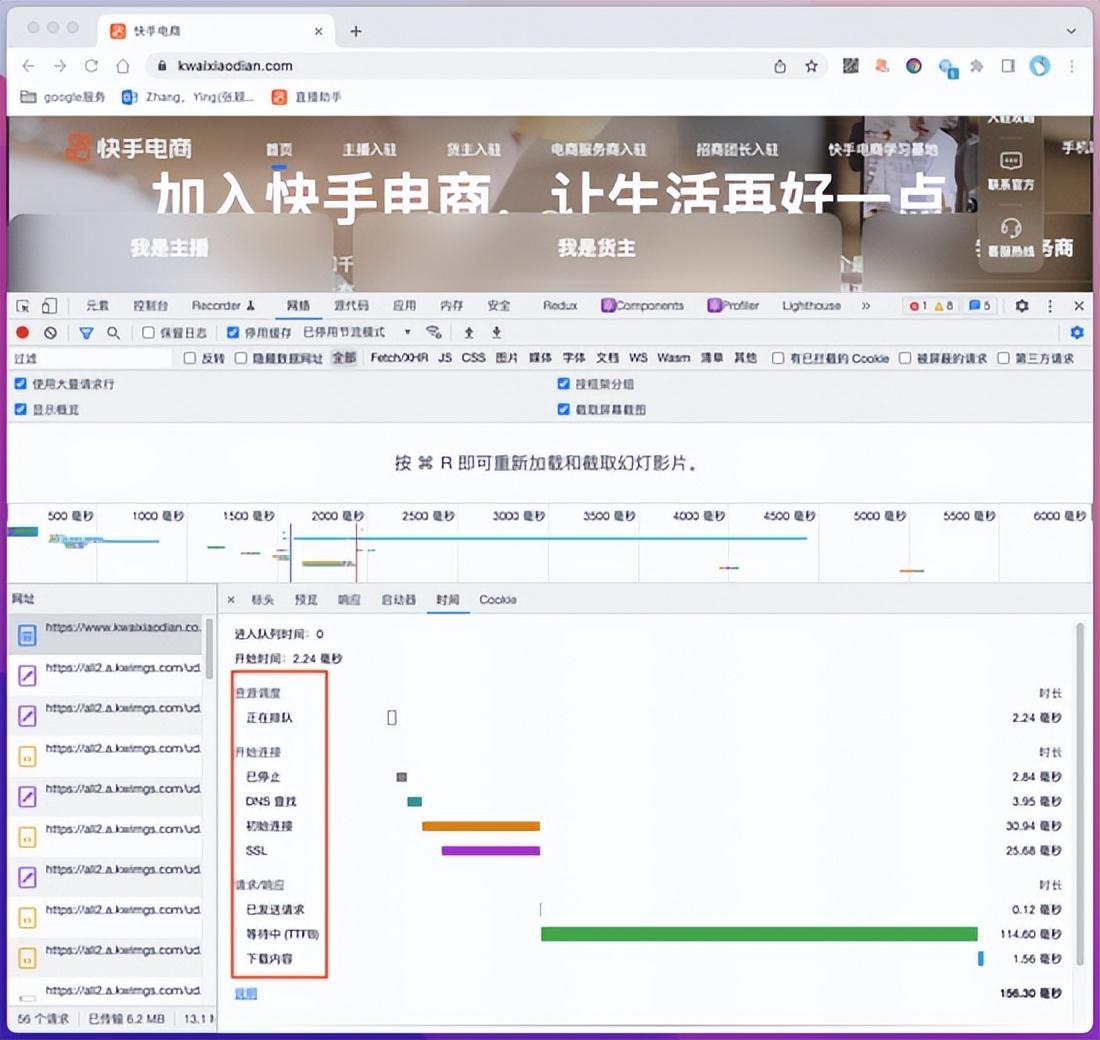
Task: Export HAR file with download arrow
Action: pyautogui.click(x=496, y=333)
